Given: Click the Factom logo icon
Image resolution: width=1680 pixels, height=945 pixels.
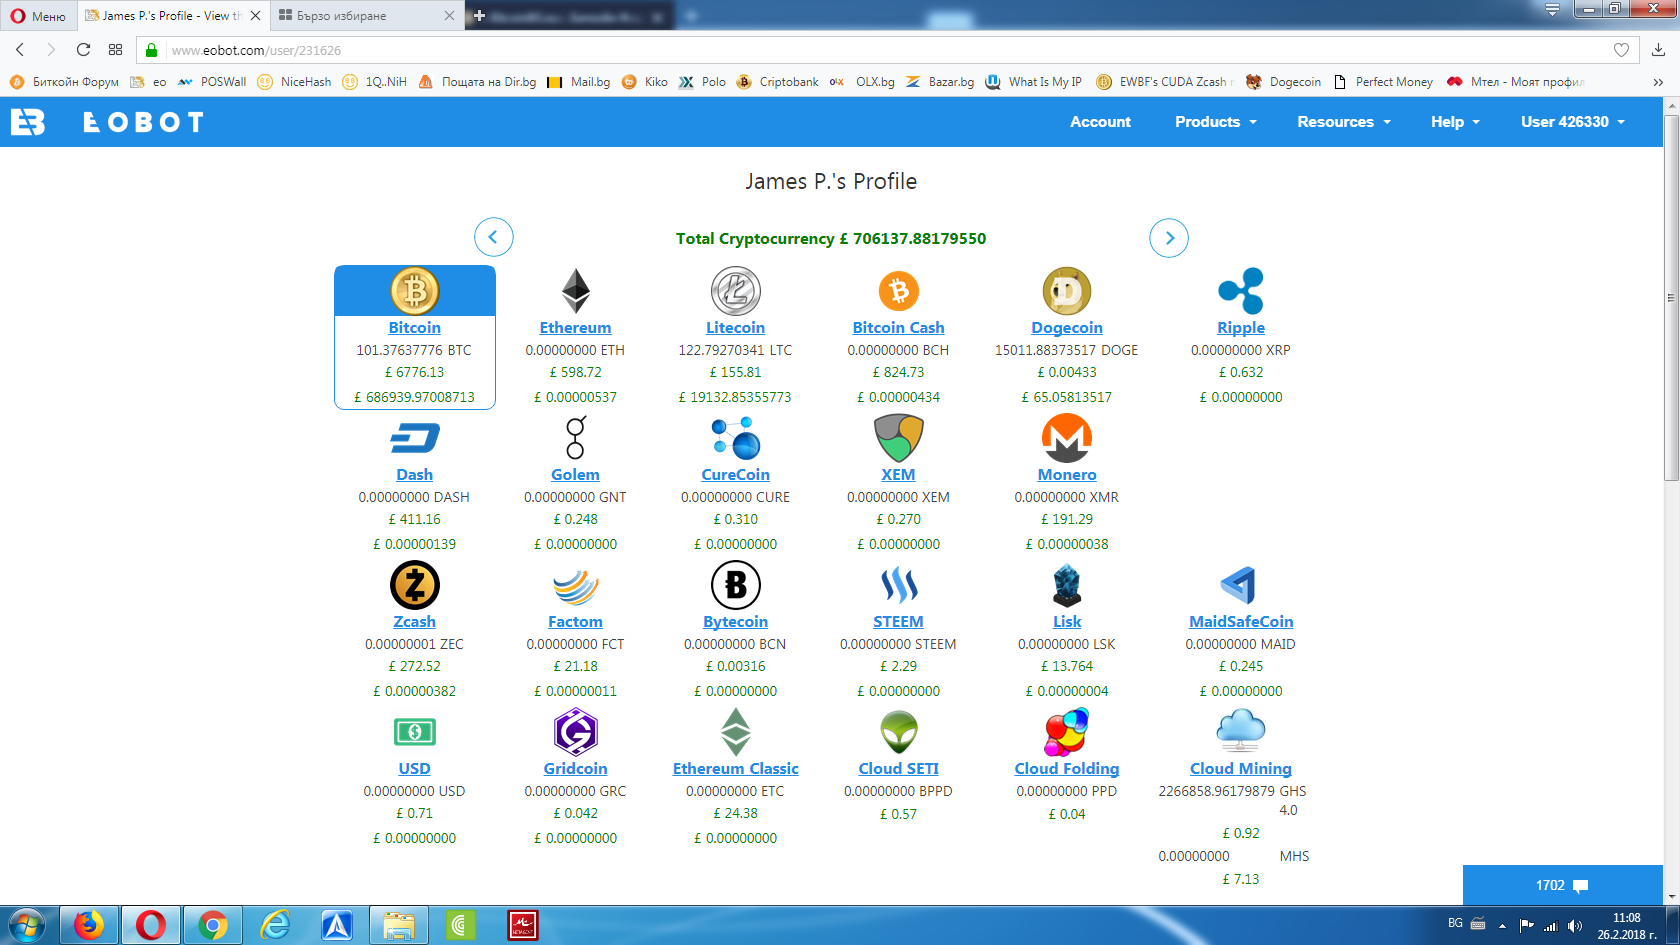Looking at the screenshot, I should (x=575, y=586).
